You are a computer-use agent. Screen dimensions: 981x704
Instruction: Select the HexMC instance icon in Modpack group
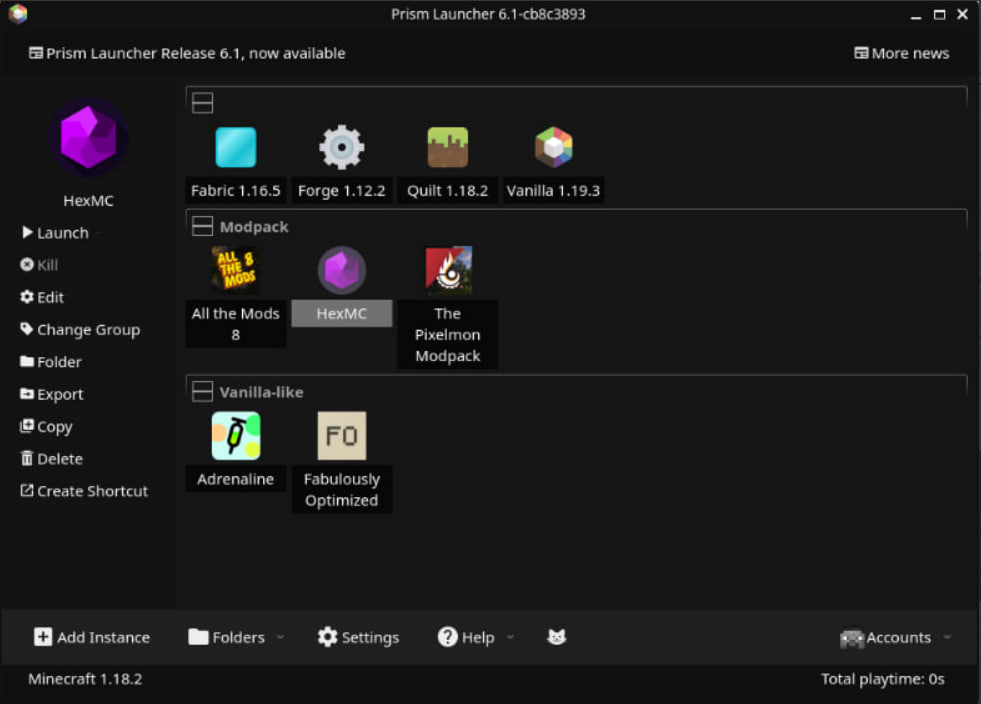[341, 270]
